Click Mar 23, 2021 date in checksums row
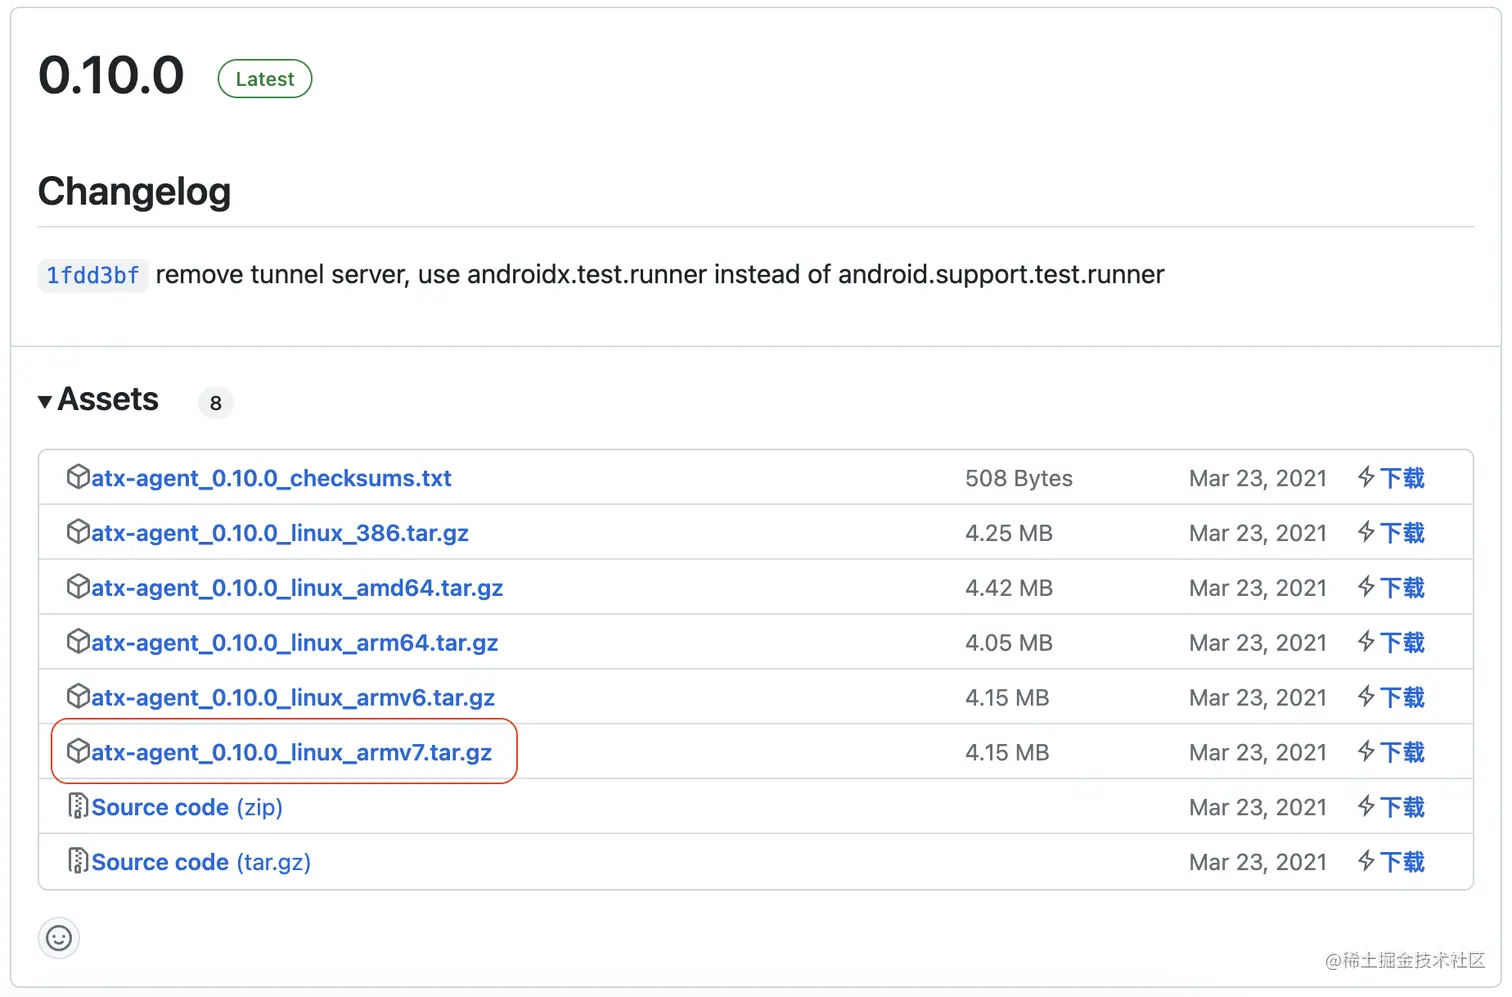The height and width of the screenshot is (997, 1512). pyautogui.click(x=1258, y=478)
